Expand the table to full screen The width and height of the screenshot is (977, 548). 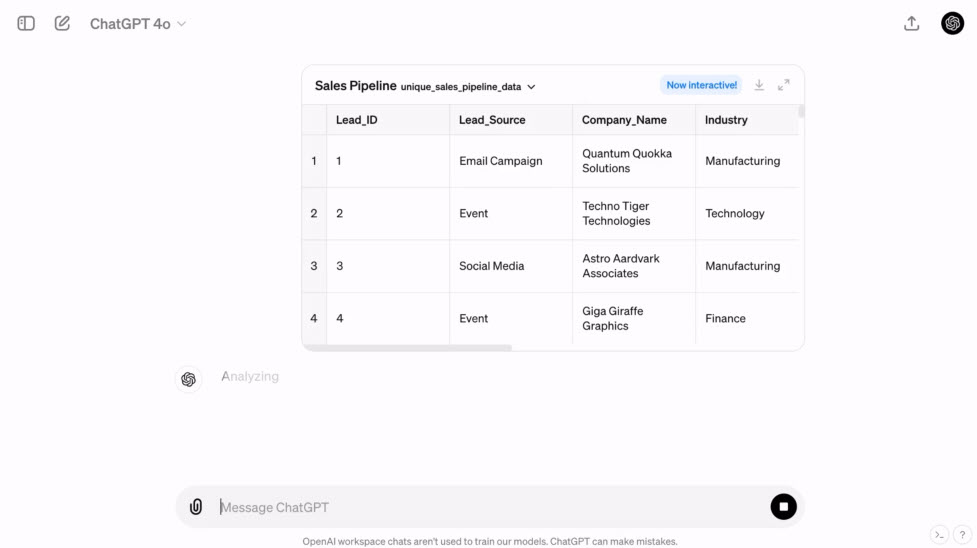(x=783, y=85)
